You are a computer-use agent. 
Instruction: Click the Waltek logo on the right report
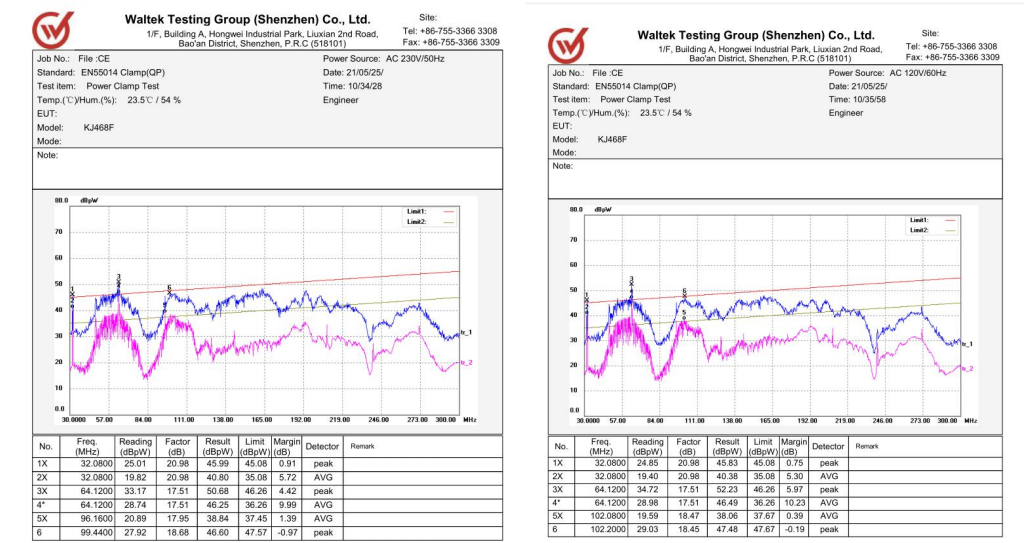point(569,45)
